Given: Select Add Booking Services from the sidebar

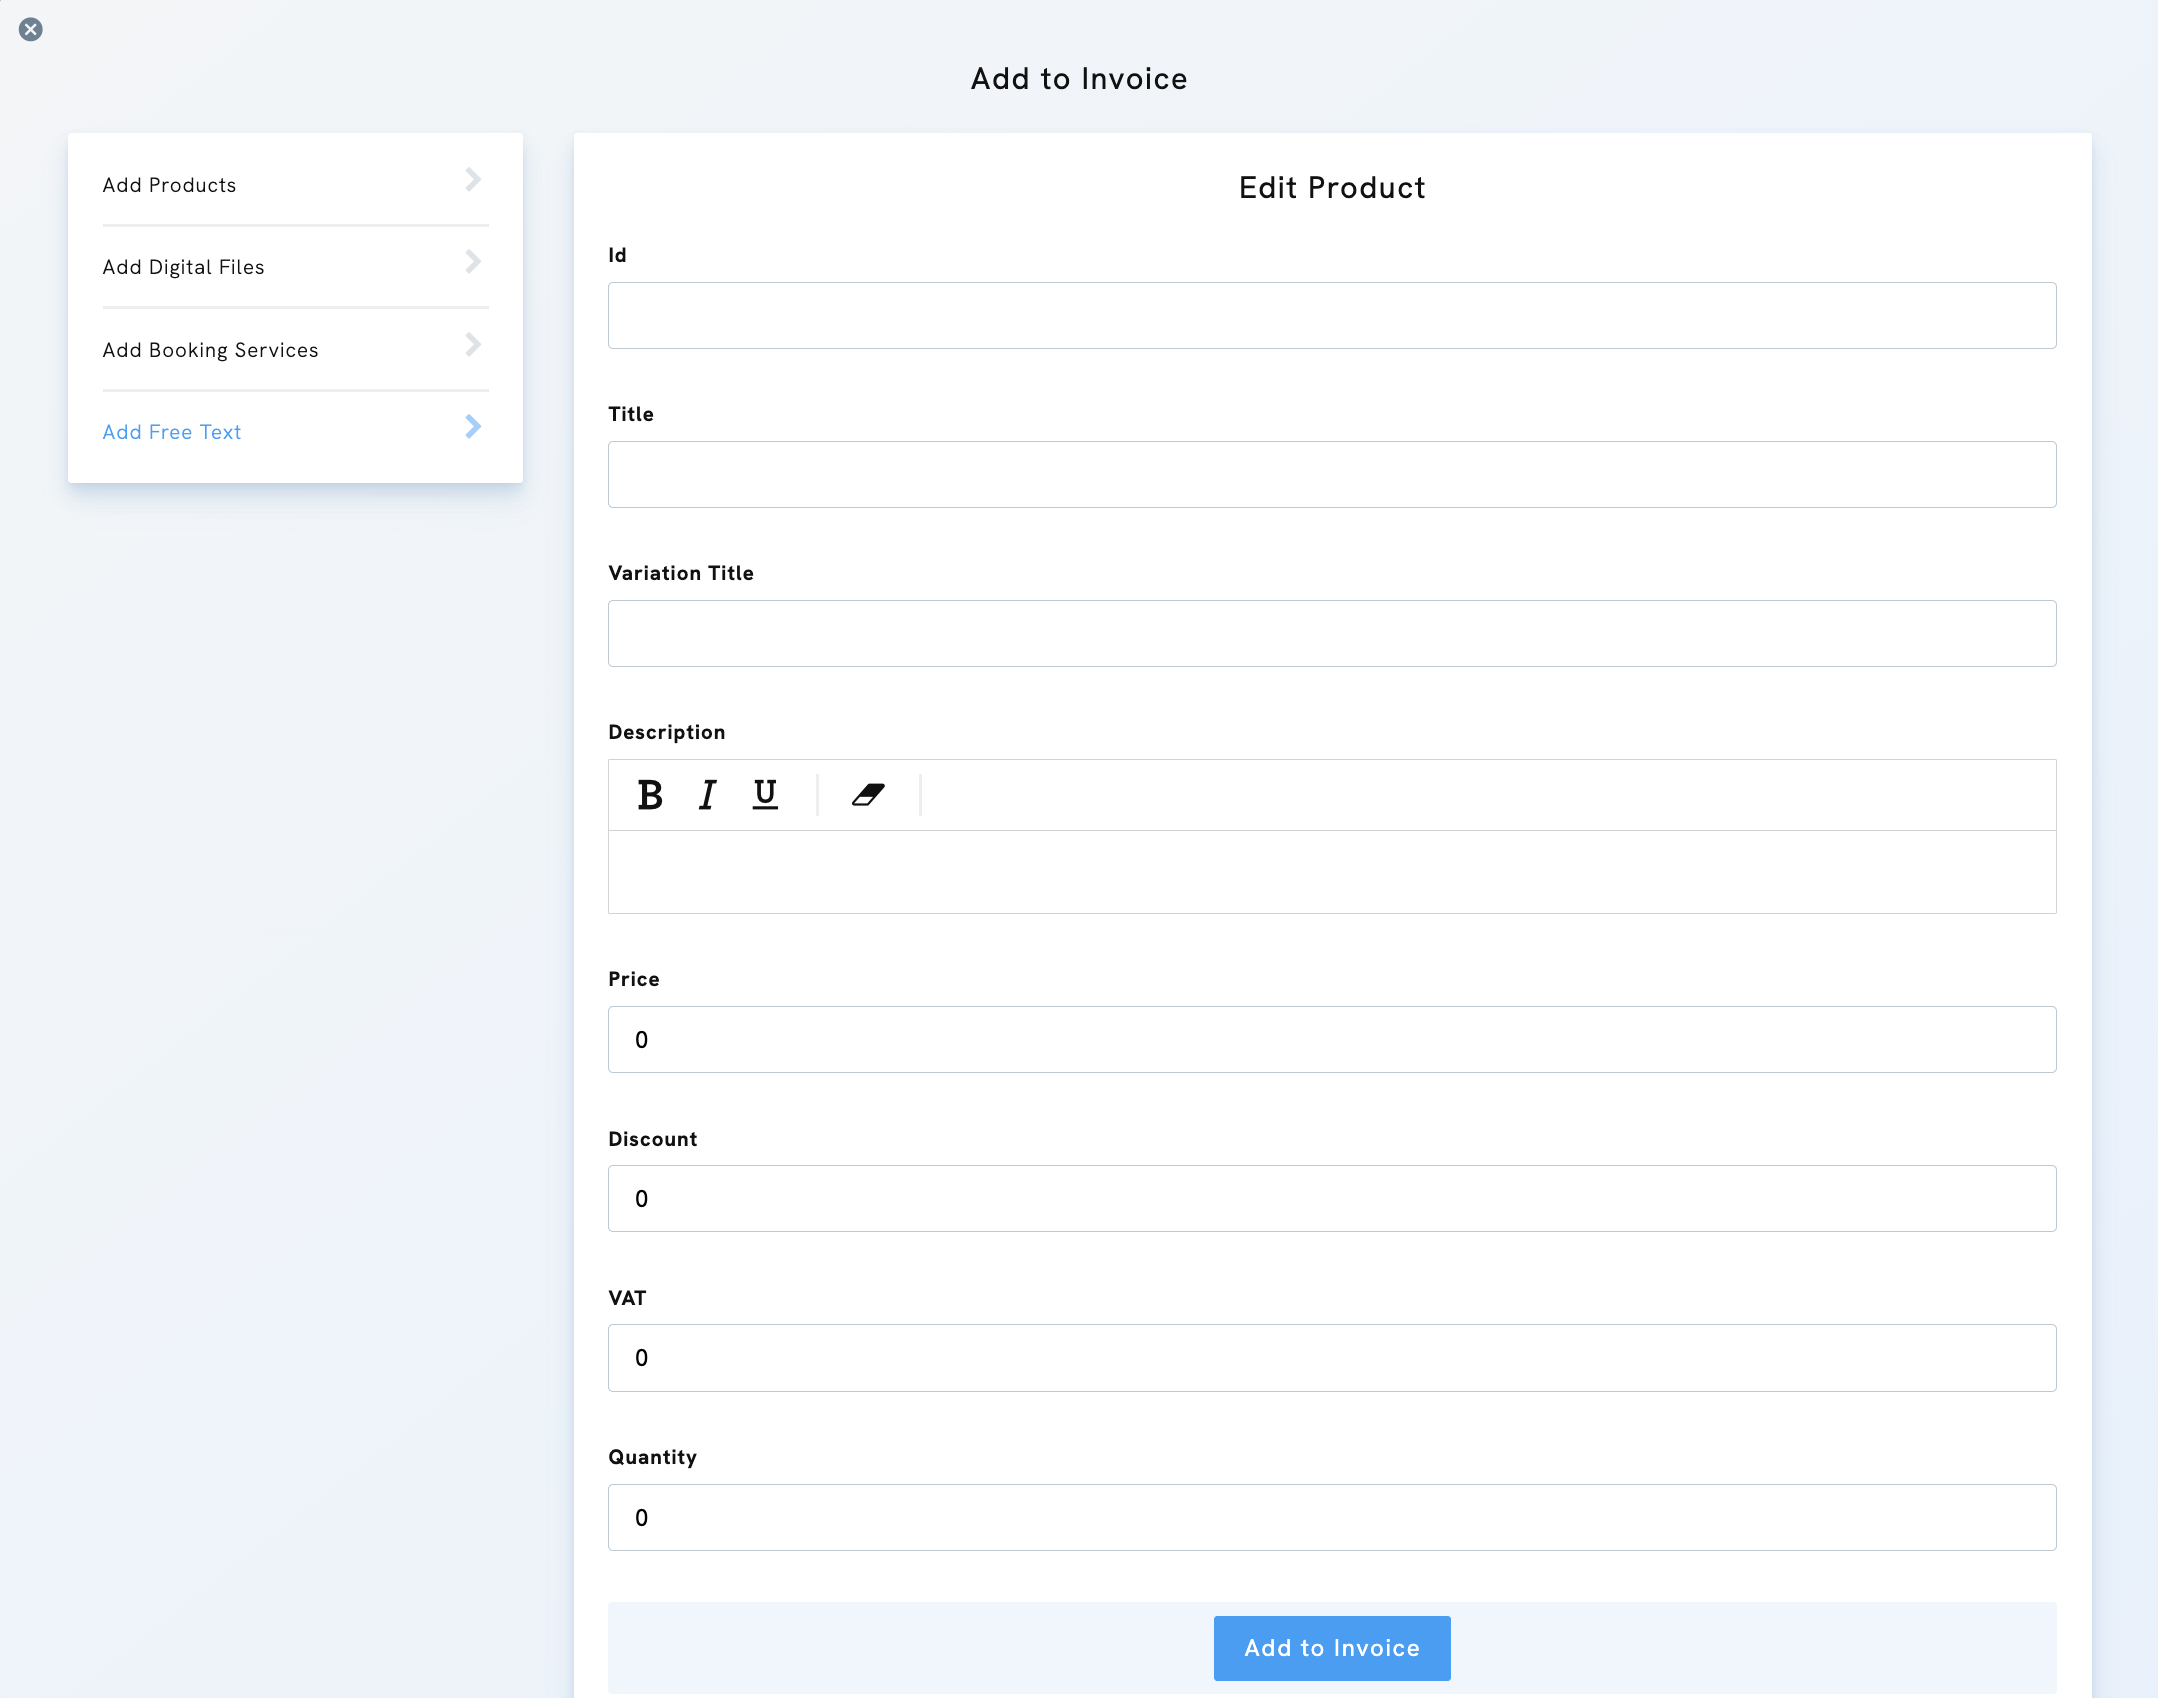Looking at the screenshot, I should (x=210, y=350).
